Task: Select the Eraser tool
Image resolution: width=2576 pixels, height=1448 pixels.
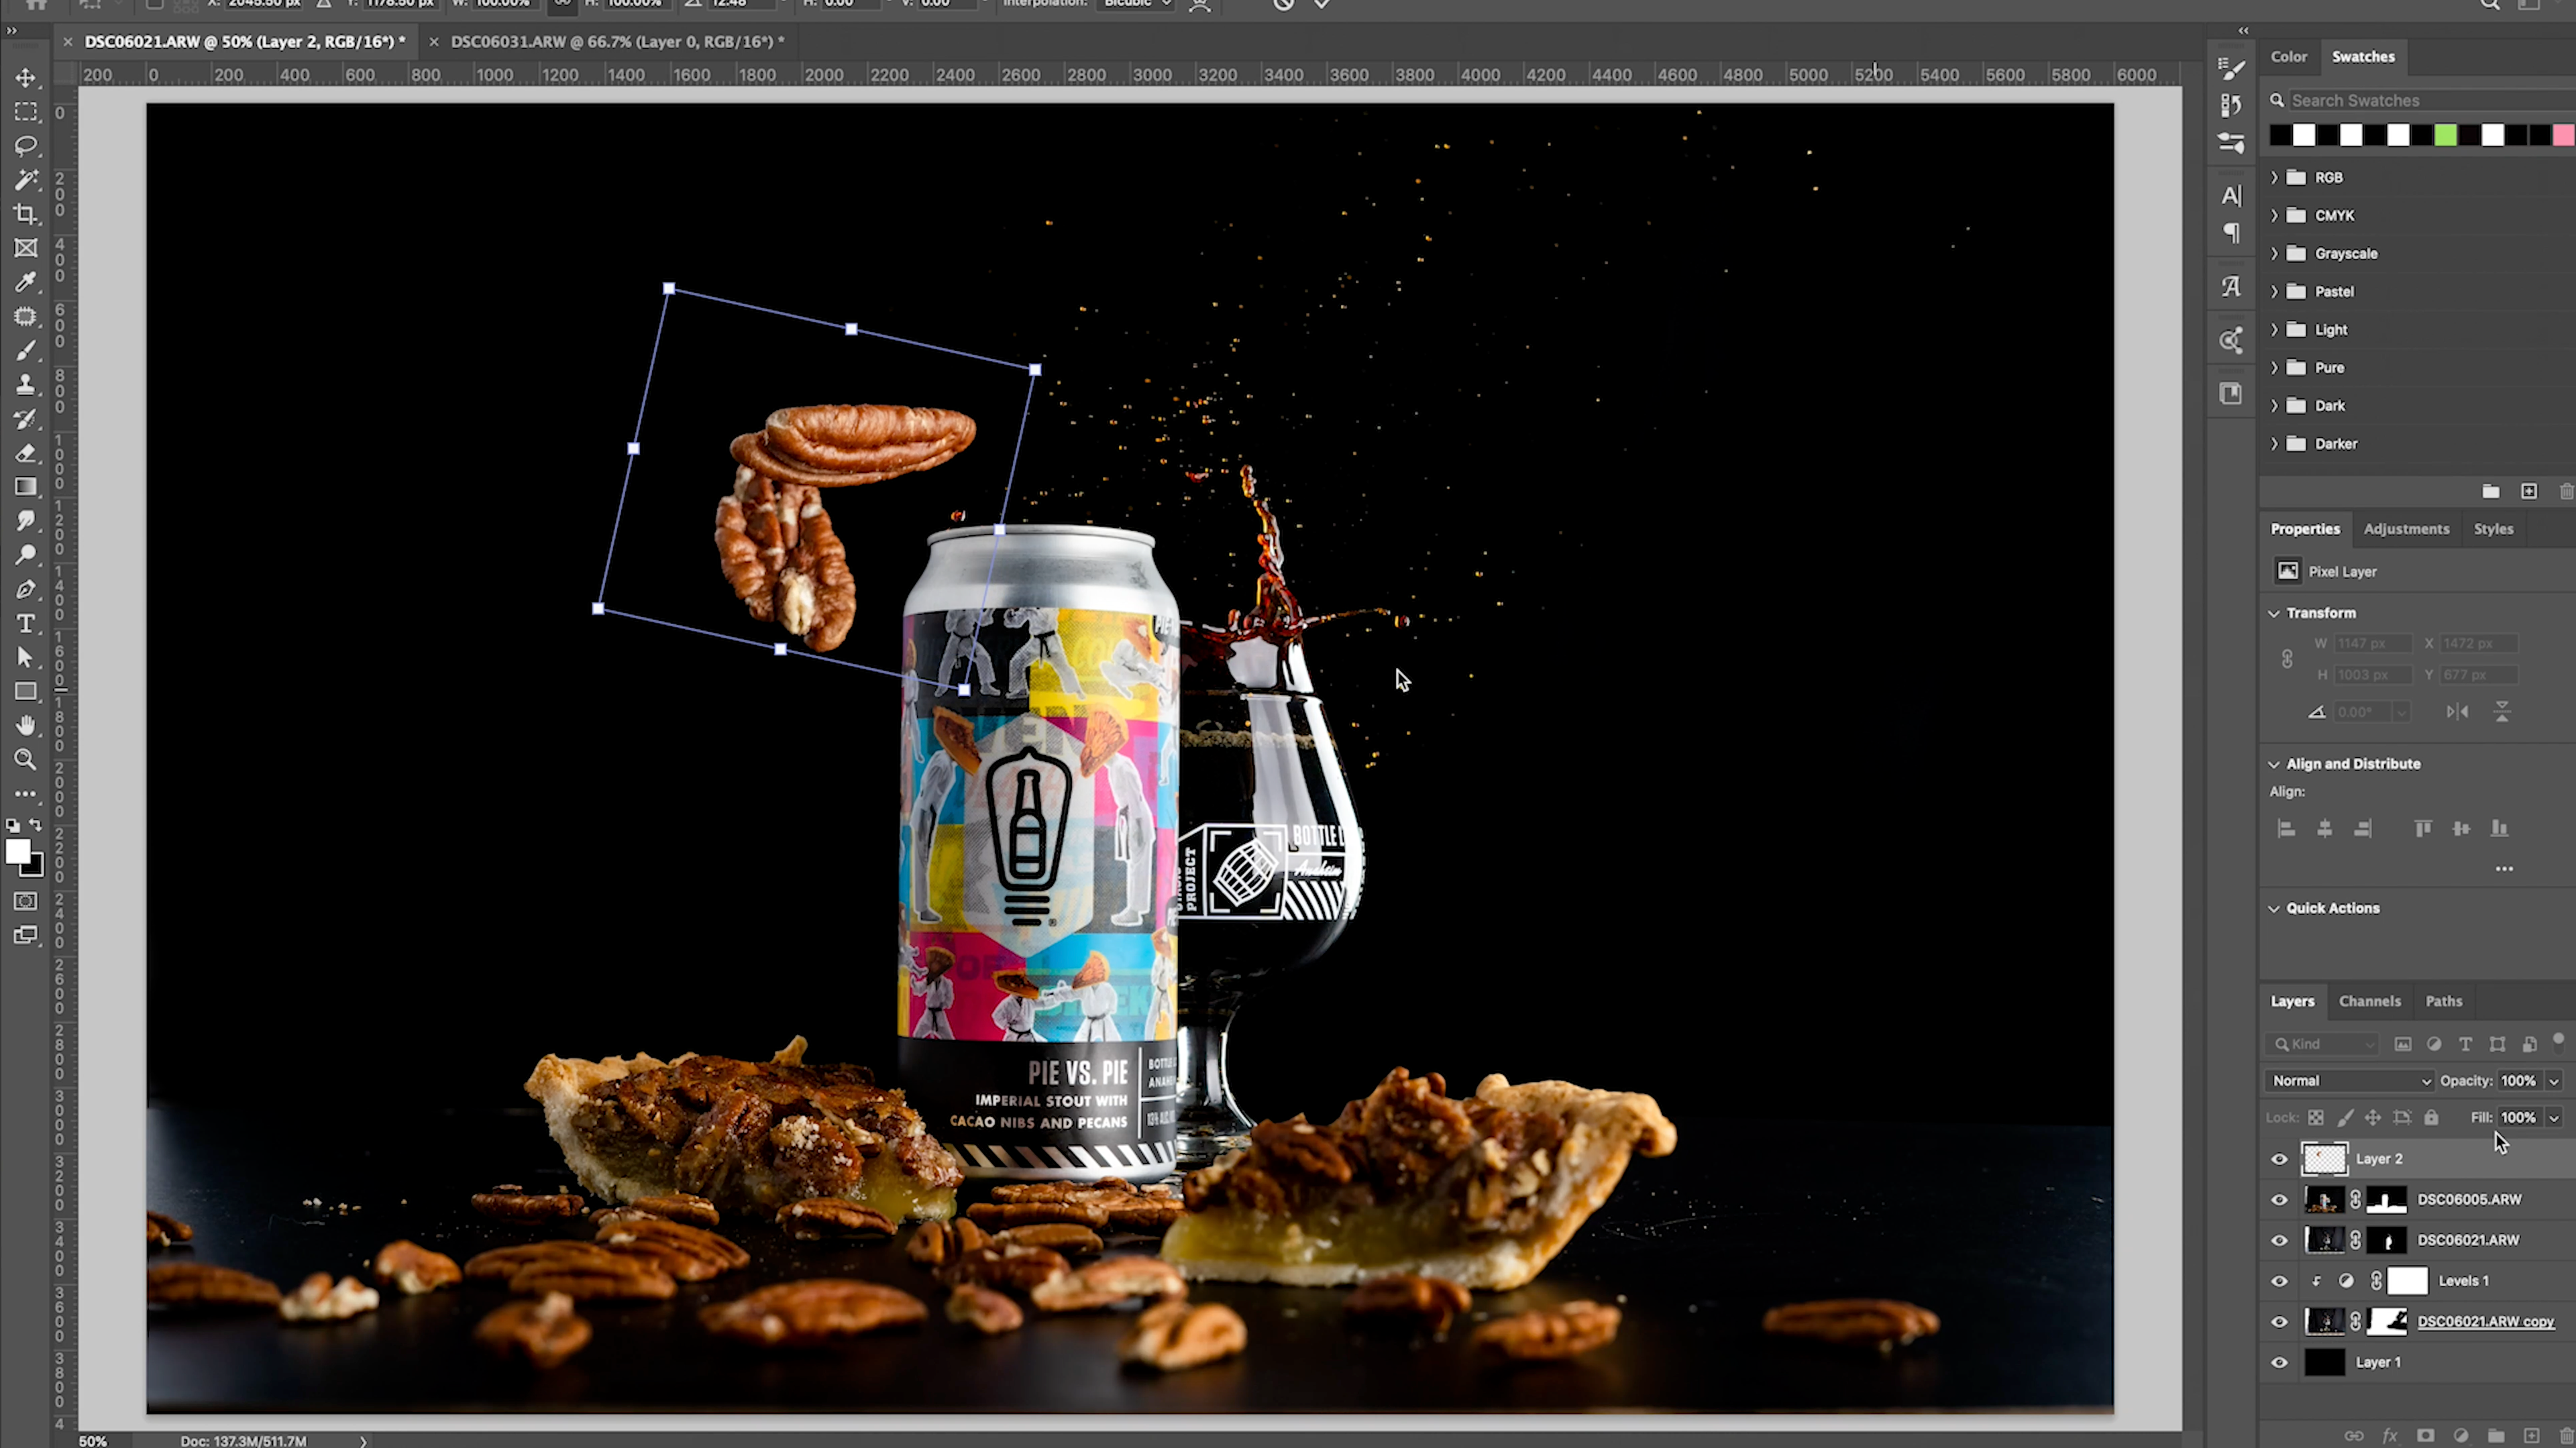Action: point(26,453)
